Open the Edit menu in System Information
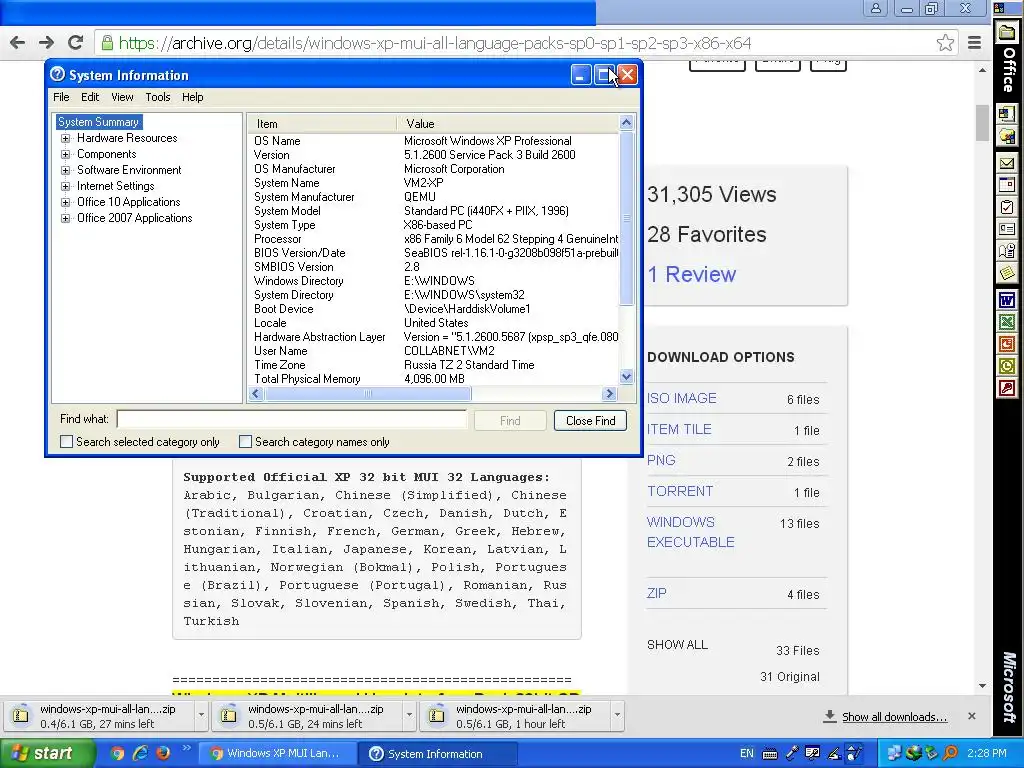 [x=90, y=97]
